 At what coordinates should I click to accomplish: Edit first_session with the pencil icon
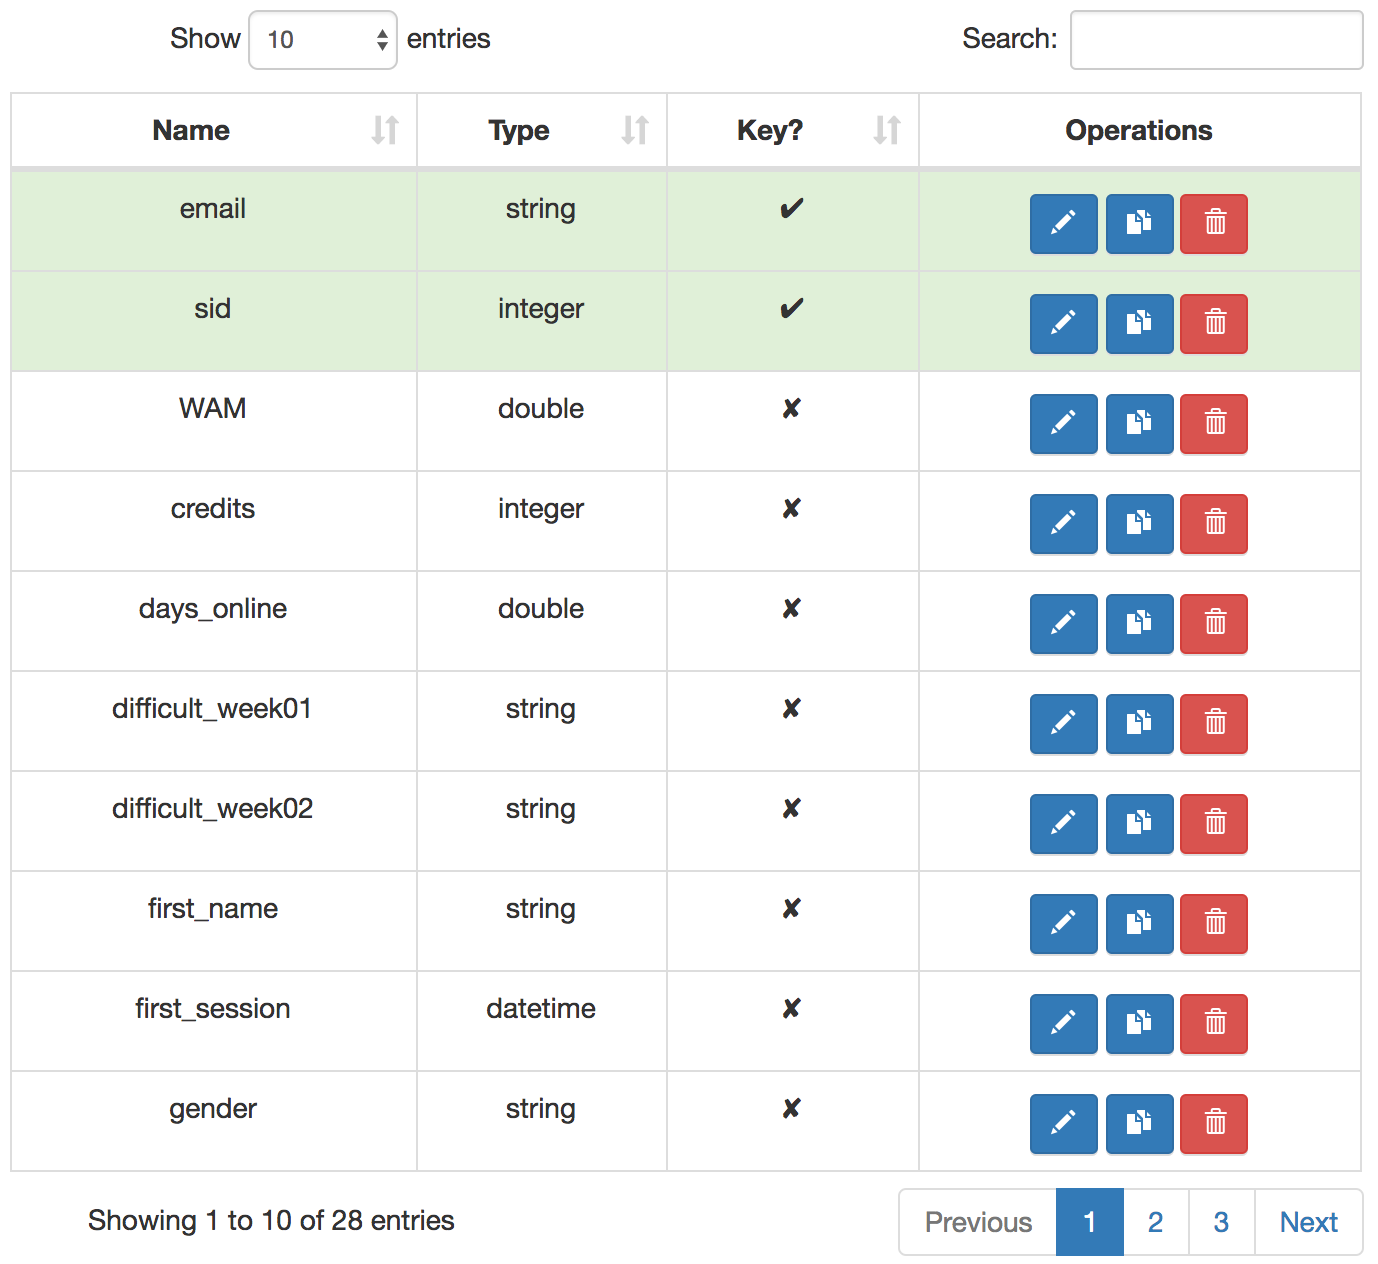pos(1064,1023)
